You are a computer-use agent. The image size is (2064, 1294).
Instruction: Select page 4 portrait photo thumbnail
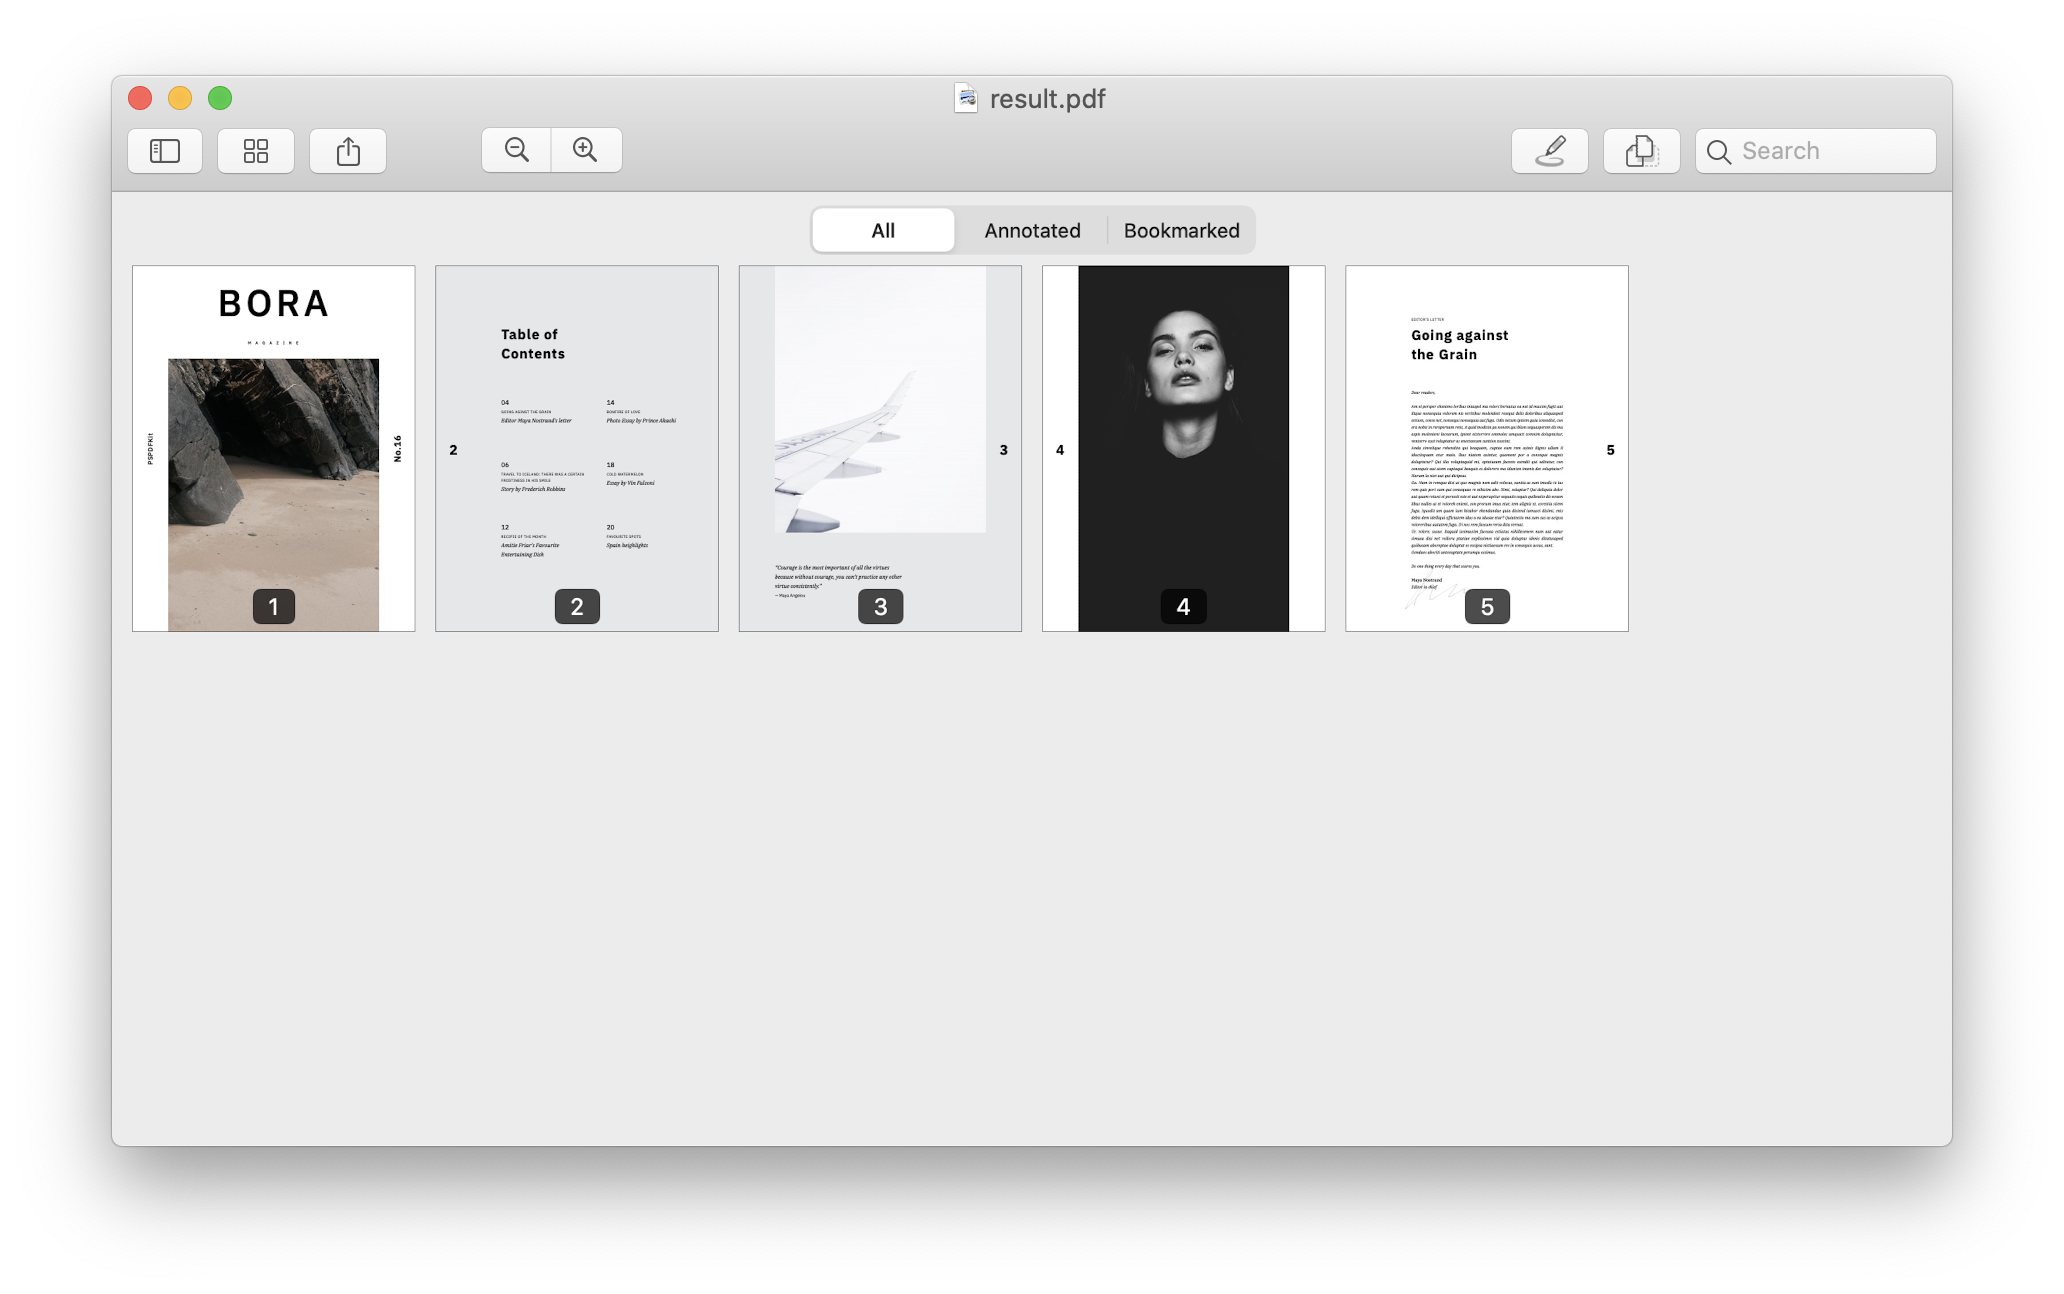pyautogui.click(x=1183, y=449)
